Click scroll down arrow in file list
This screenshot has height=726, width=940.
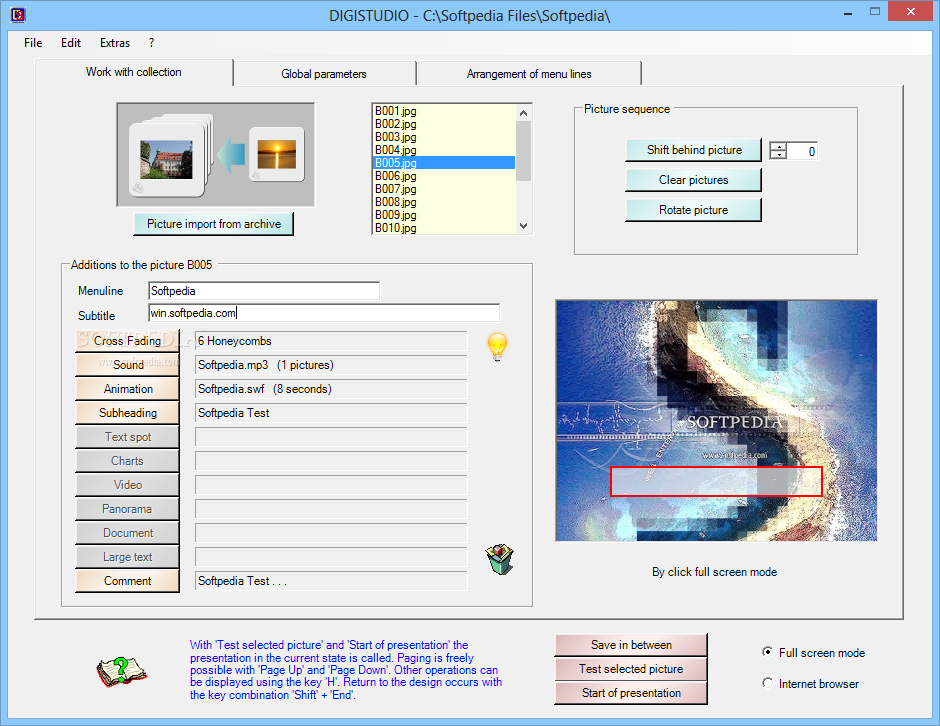point(523,226)
